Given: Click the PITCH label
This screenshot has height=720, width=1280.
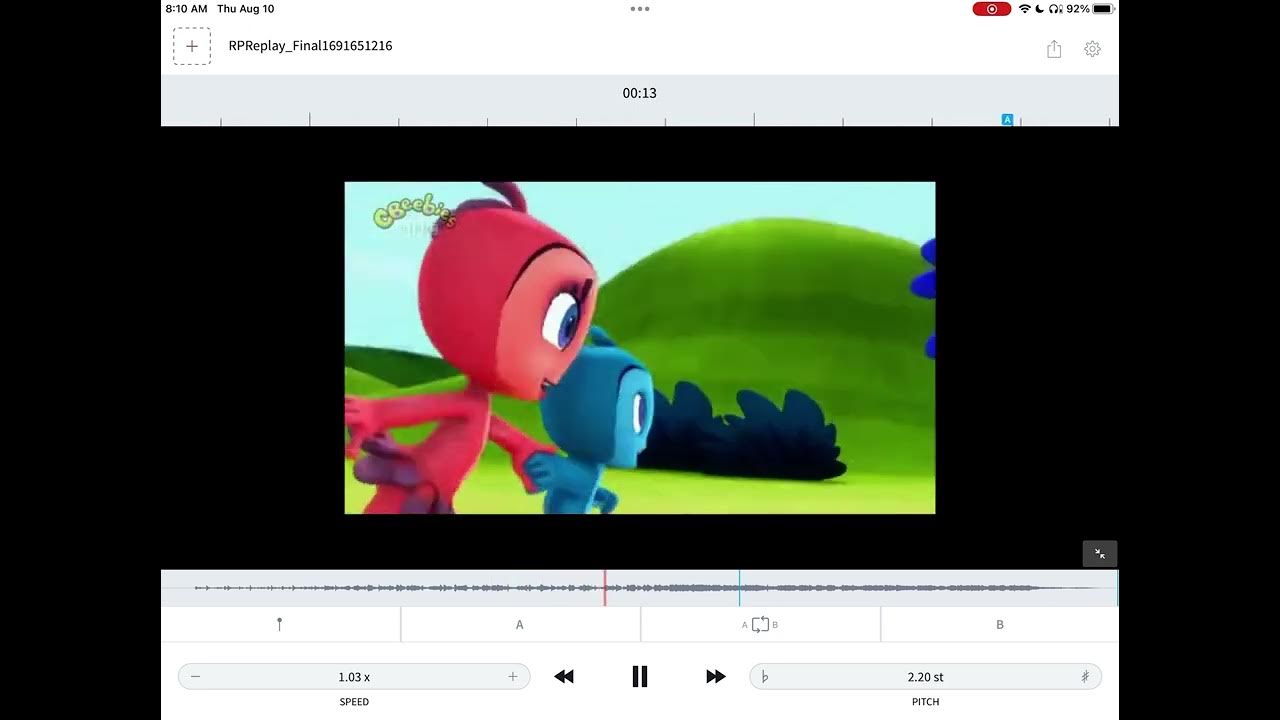Looking at the screenshot, I should coord(926,702).
